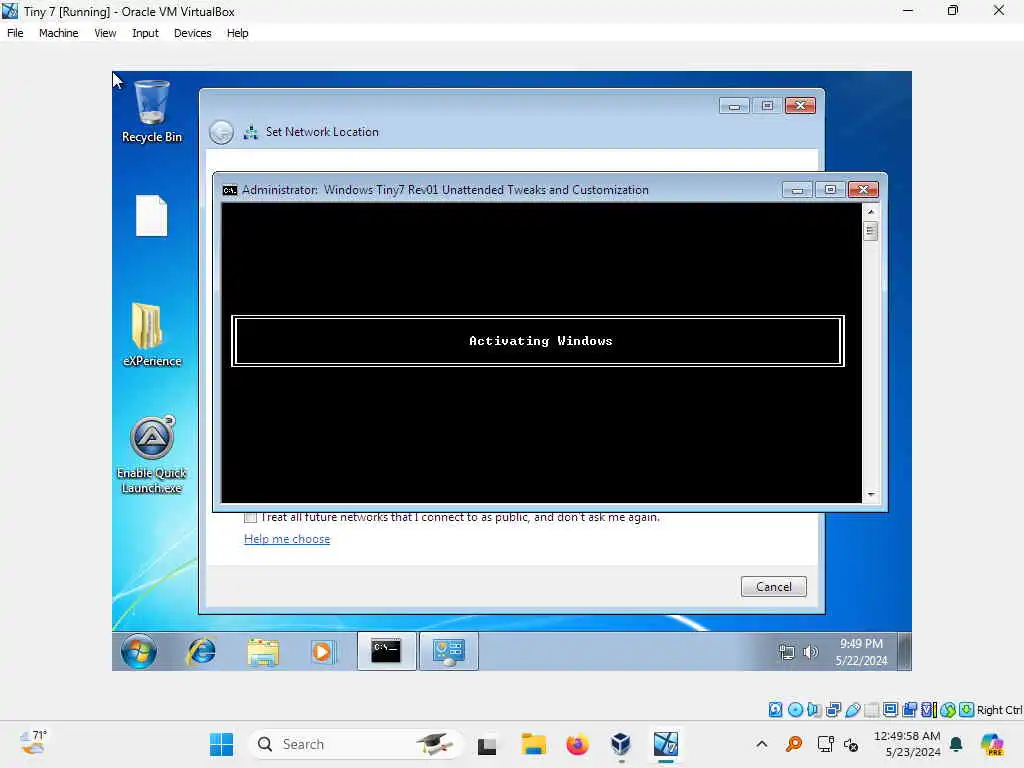This screenshot has width=1024, height=768.
Task: Click the console scrollbar thumb
Action: tap(871, 231)
